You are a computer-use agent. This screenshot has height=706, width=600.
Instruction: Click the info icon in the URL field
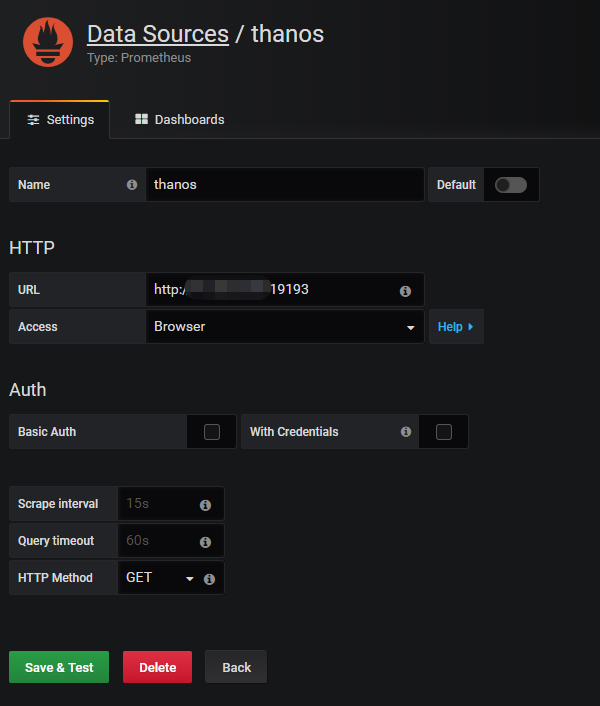(x=405, y=291)
